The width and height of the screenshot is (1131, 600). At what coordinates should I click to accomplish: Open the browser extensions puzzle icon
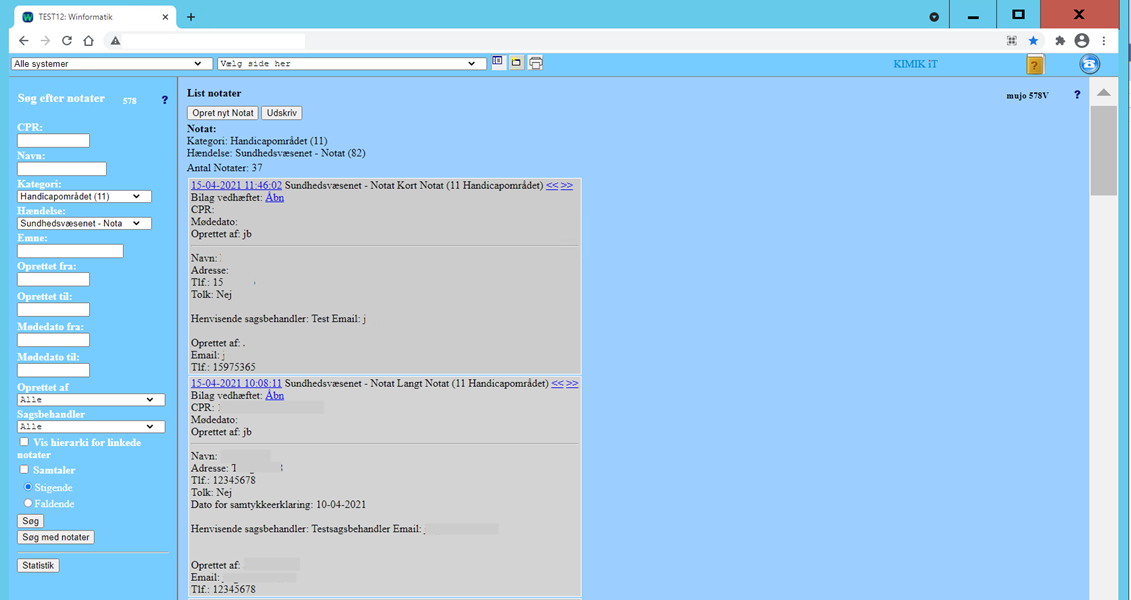(x=1060, y=41)
